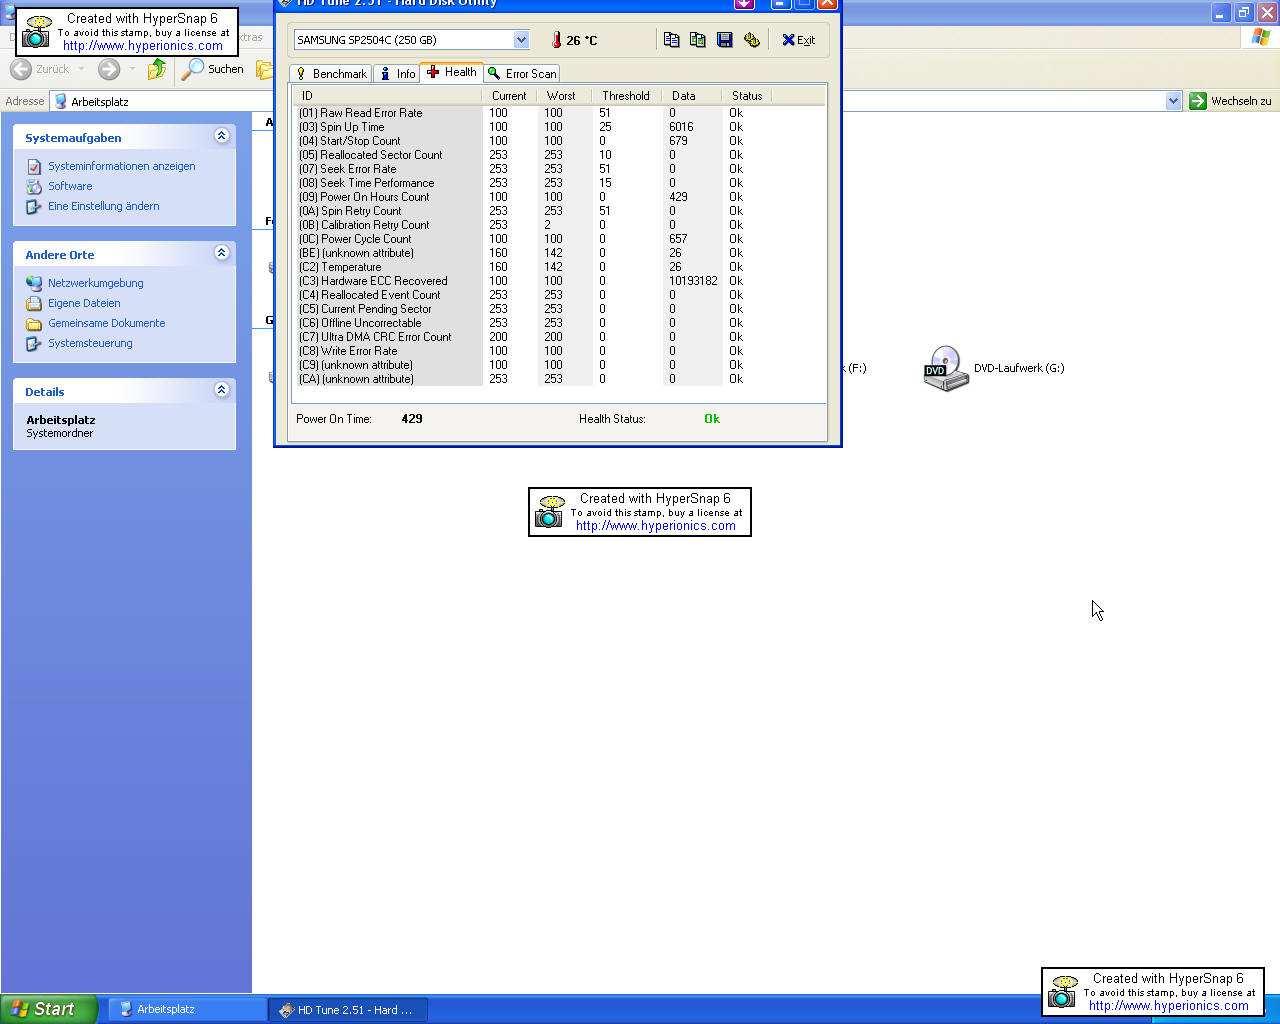
Task: Click the Suchen search button
Action: (213, 69)
